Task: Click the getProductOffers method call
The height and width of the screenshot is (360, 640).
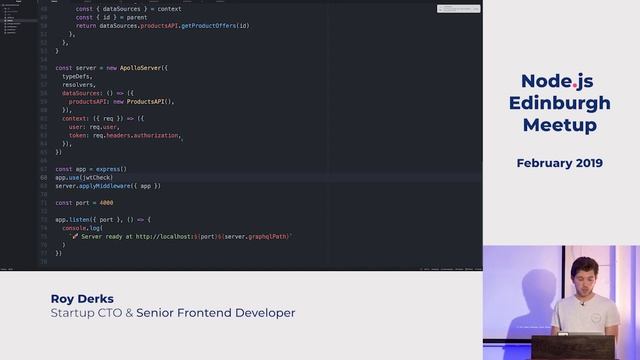Action: point(209,26)
